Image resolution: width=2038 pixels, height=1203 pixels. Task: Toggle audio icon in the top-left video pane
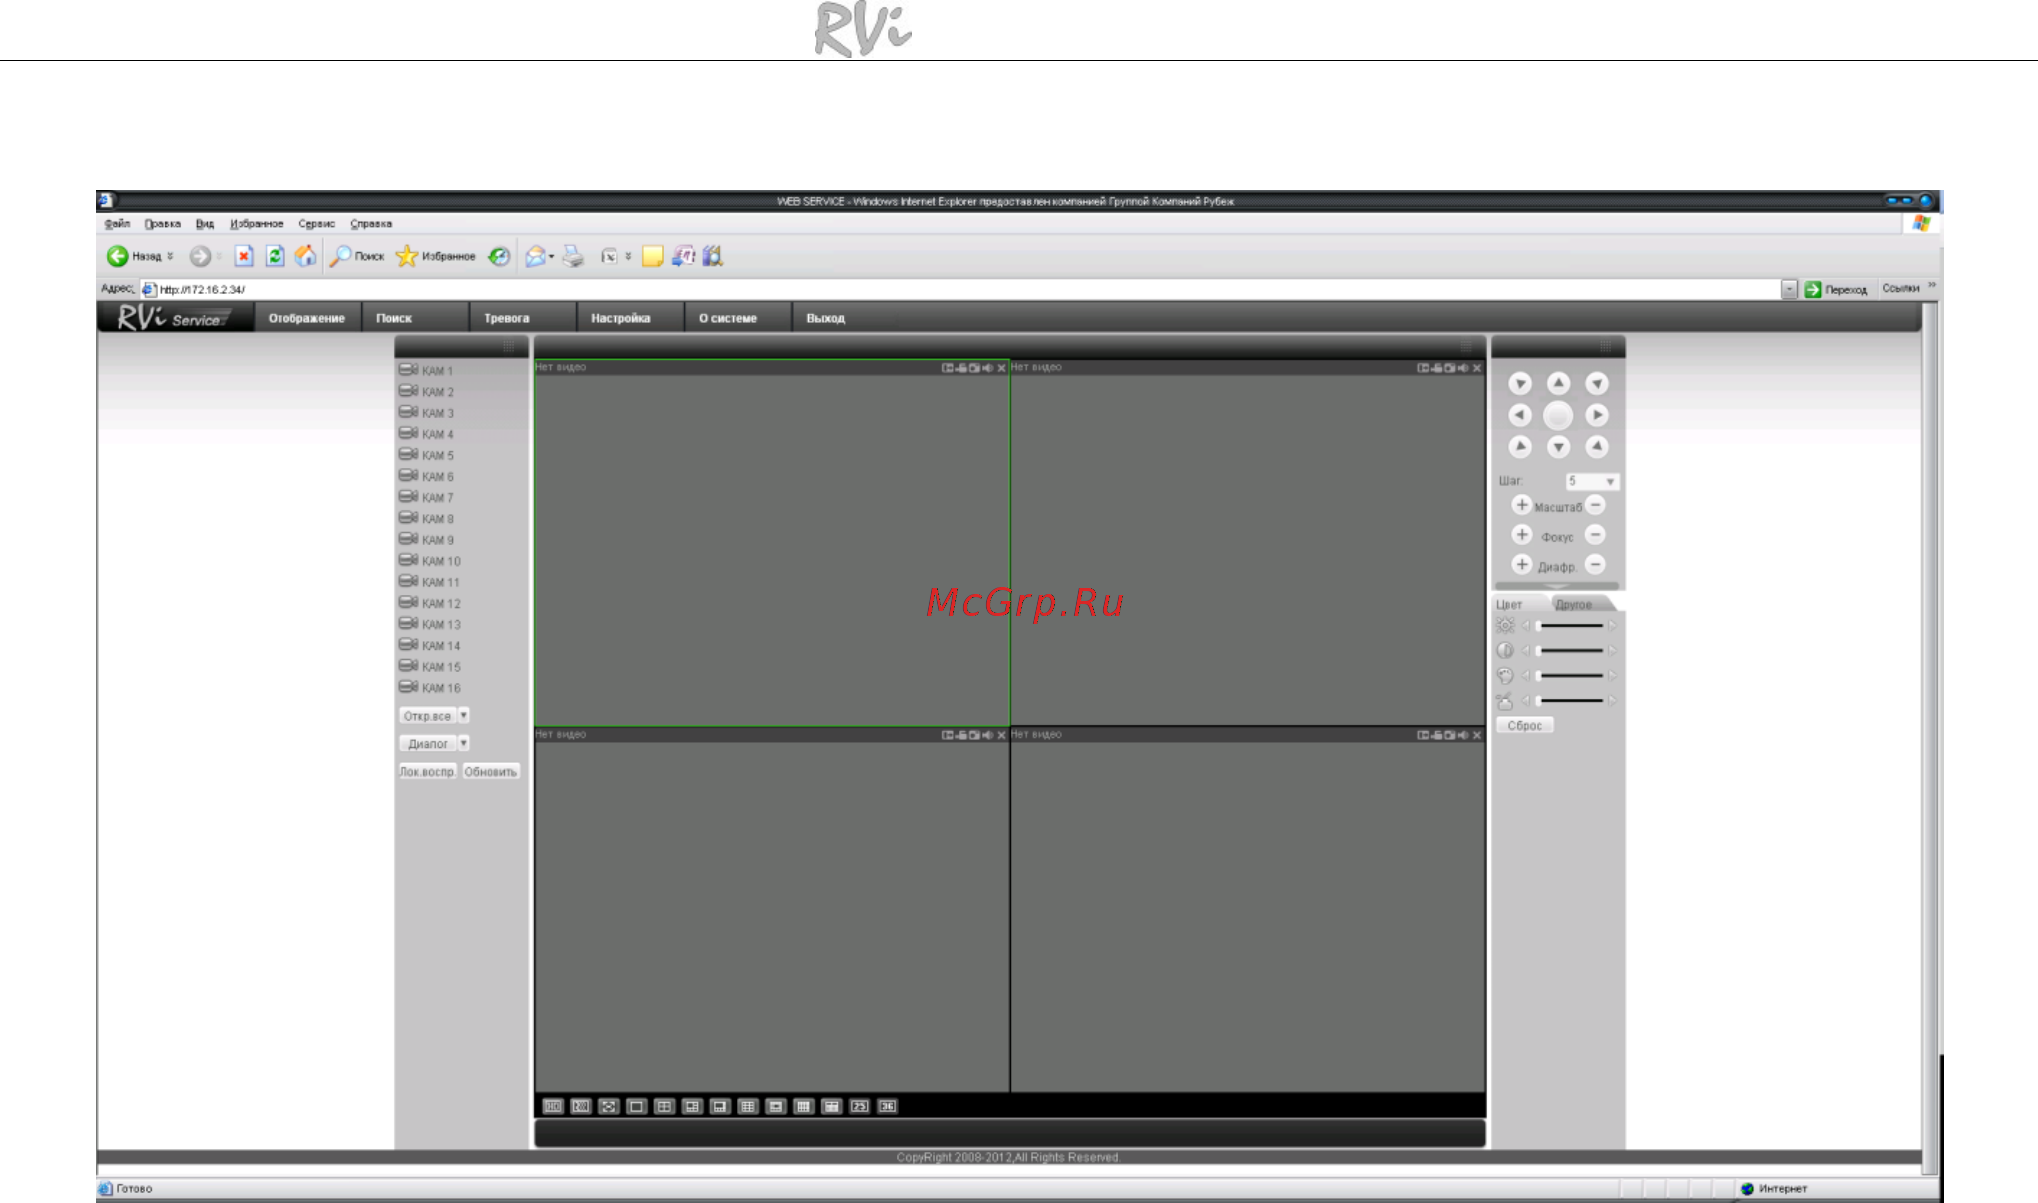click(x=988, y=368)
